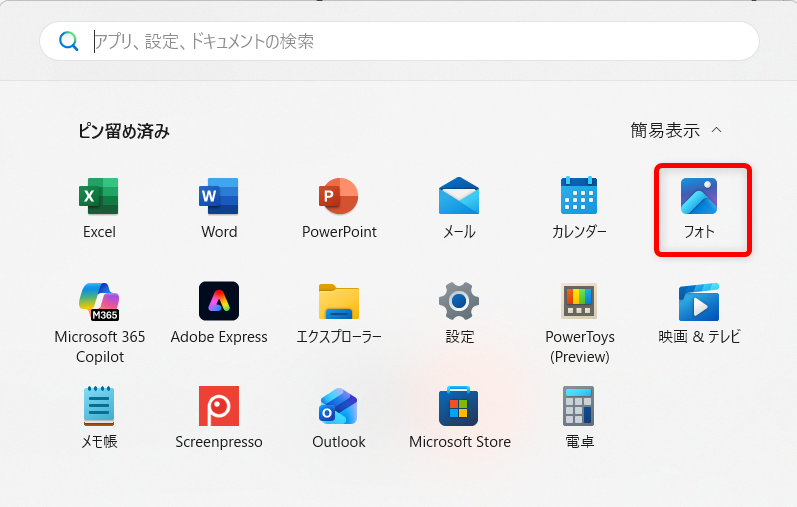Open the メール app
This screenshot has width=797, height=507.
click(459, 208)
